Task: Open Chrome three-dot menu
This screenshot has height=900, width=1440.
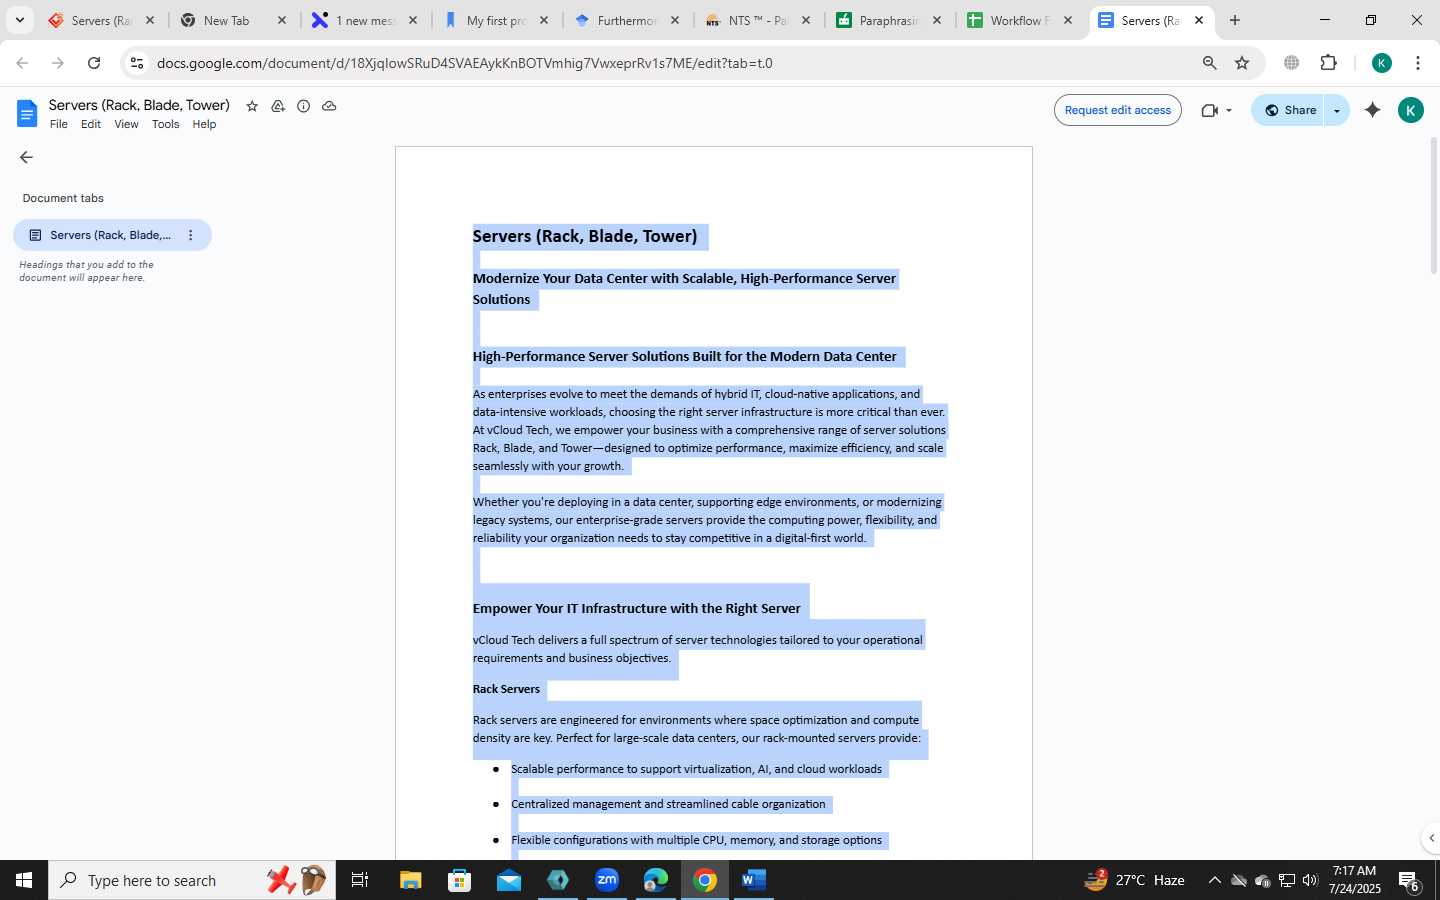Action: (x=1418, y=63)
